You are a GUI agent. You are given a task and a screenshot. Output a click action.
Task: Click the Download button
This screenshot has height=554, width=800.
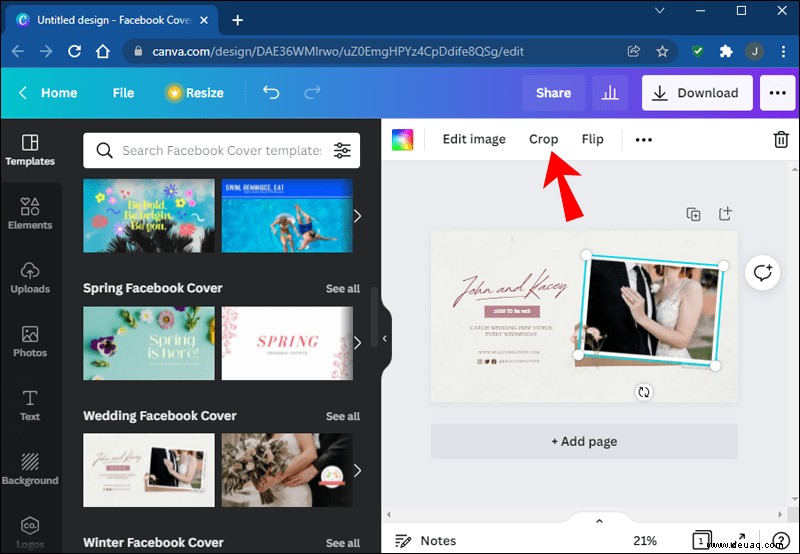(x=697, y=93)
